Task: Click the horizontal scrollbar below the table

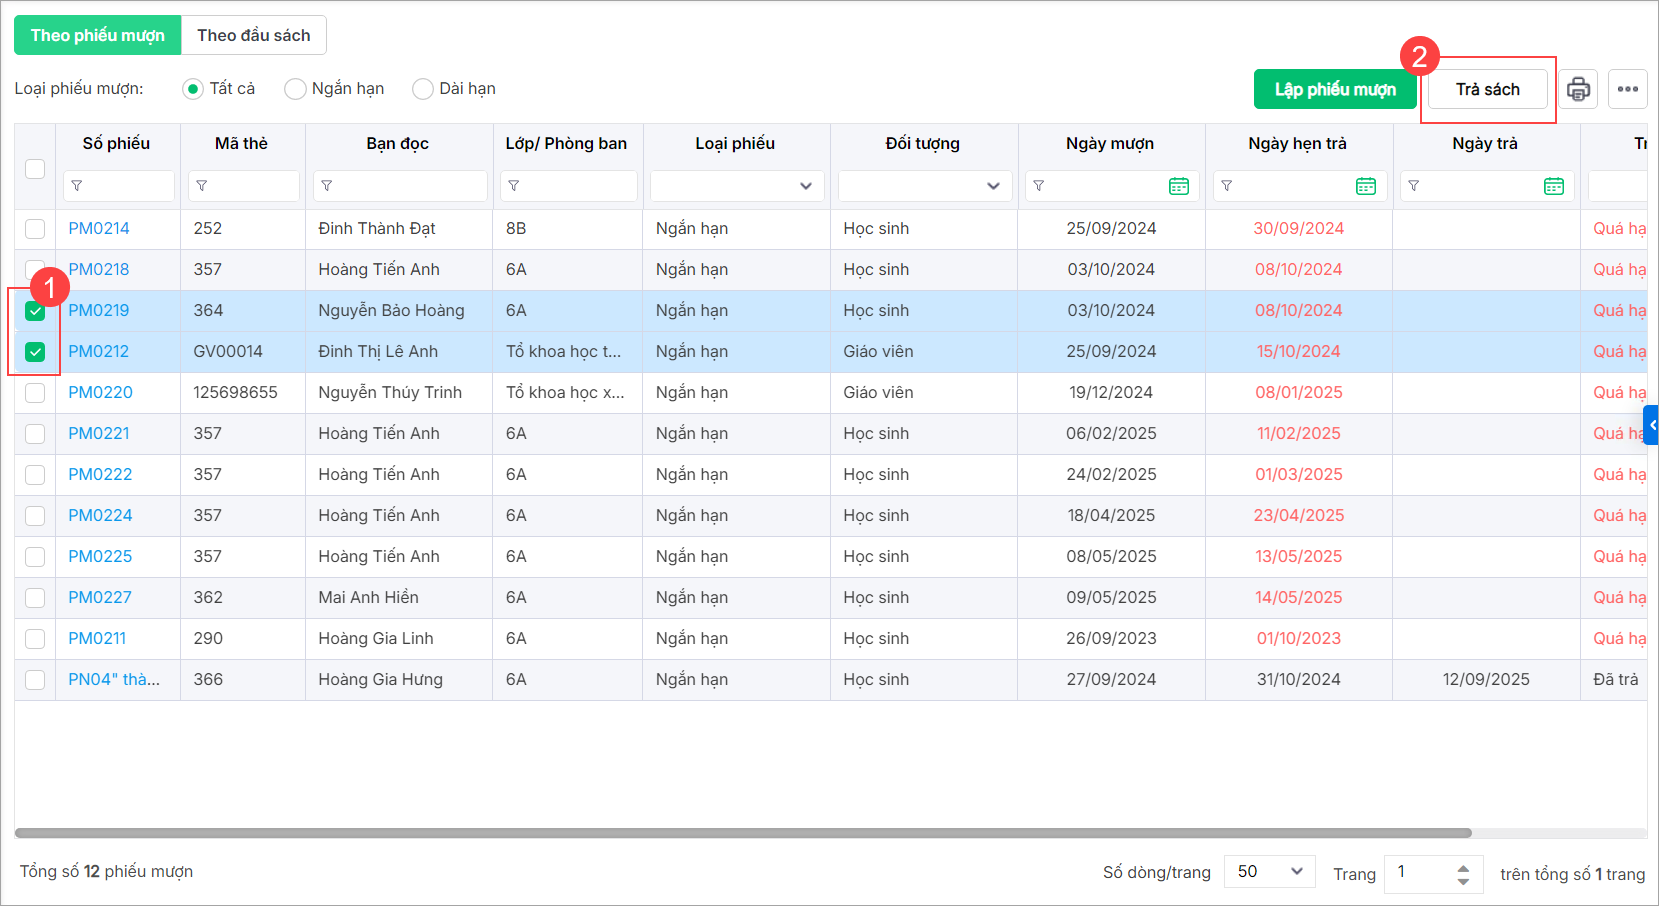Action: pos(742,833)
